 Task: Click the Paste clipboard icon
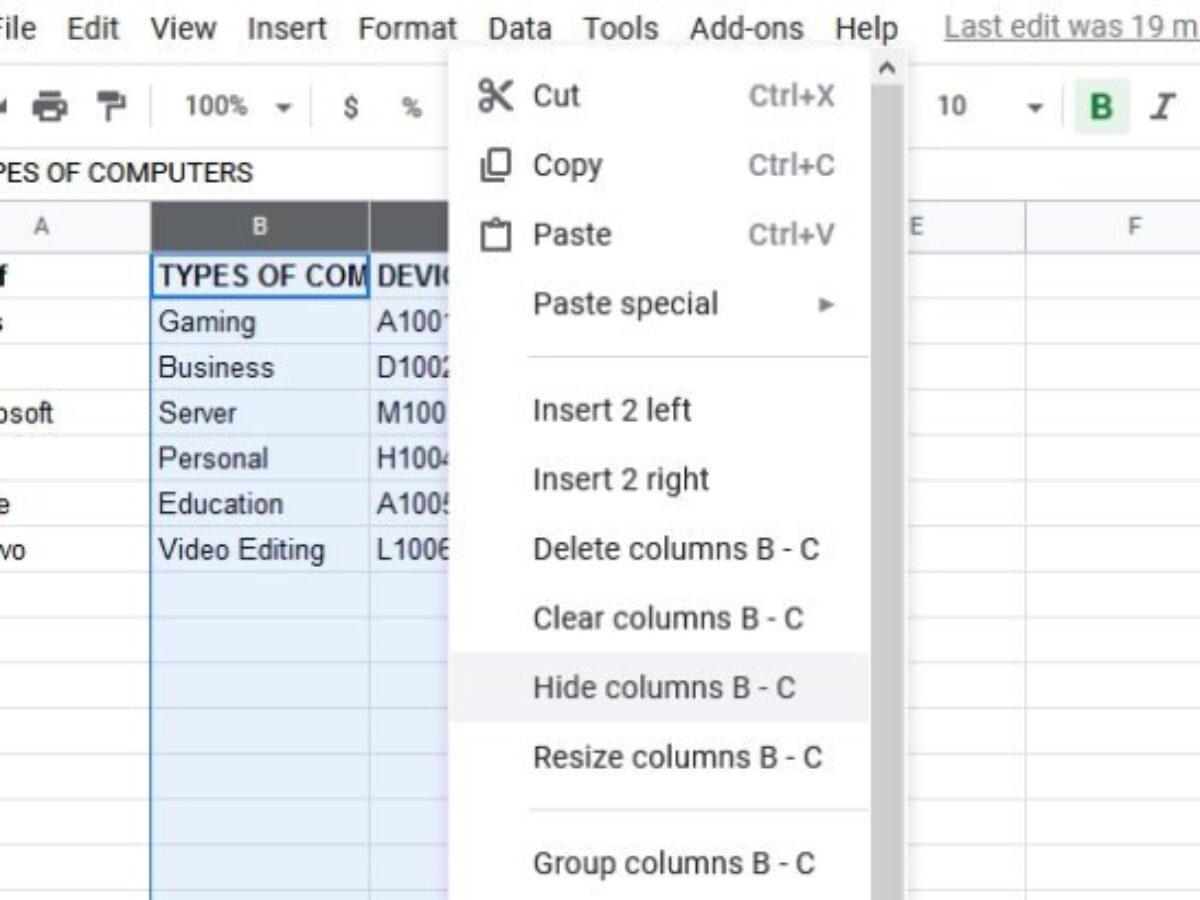point(496,235)
